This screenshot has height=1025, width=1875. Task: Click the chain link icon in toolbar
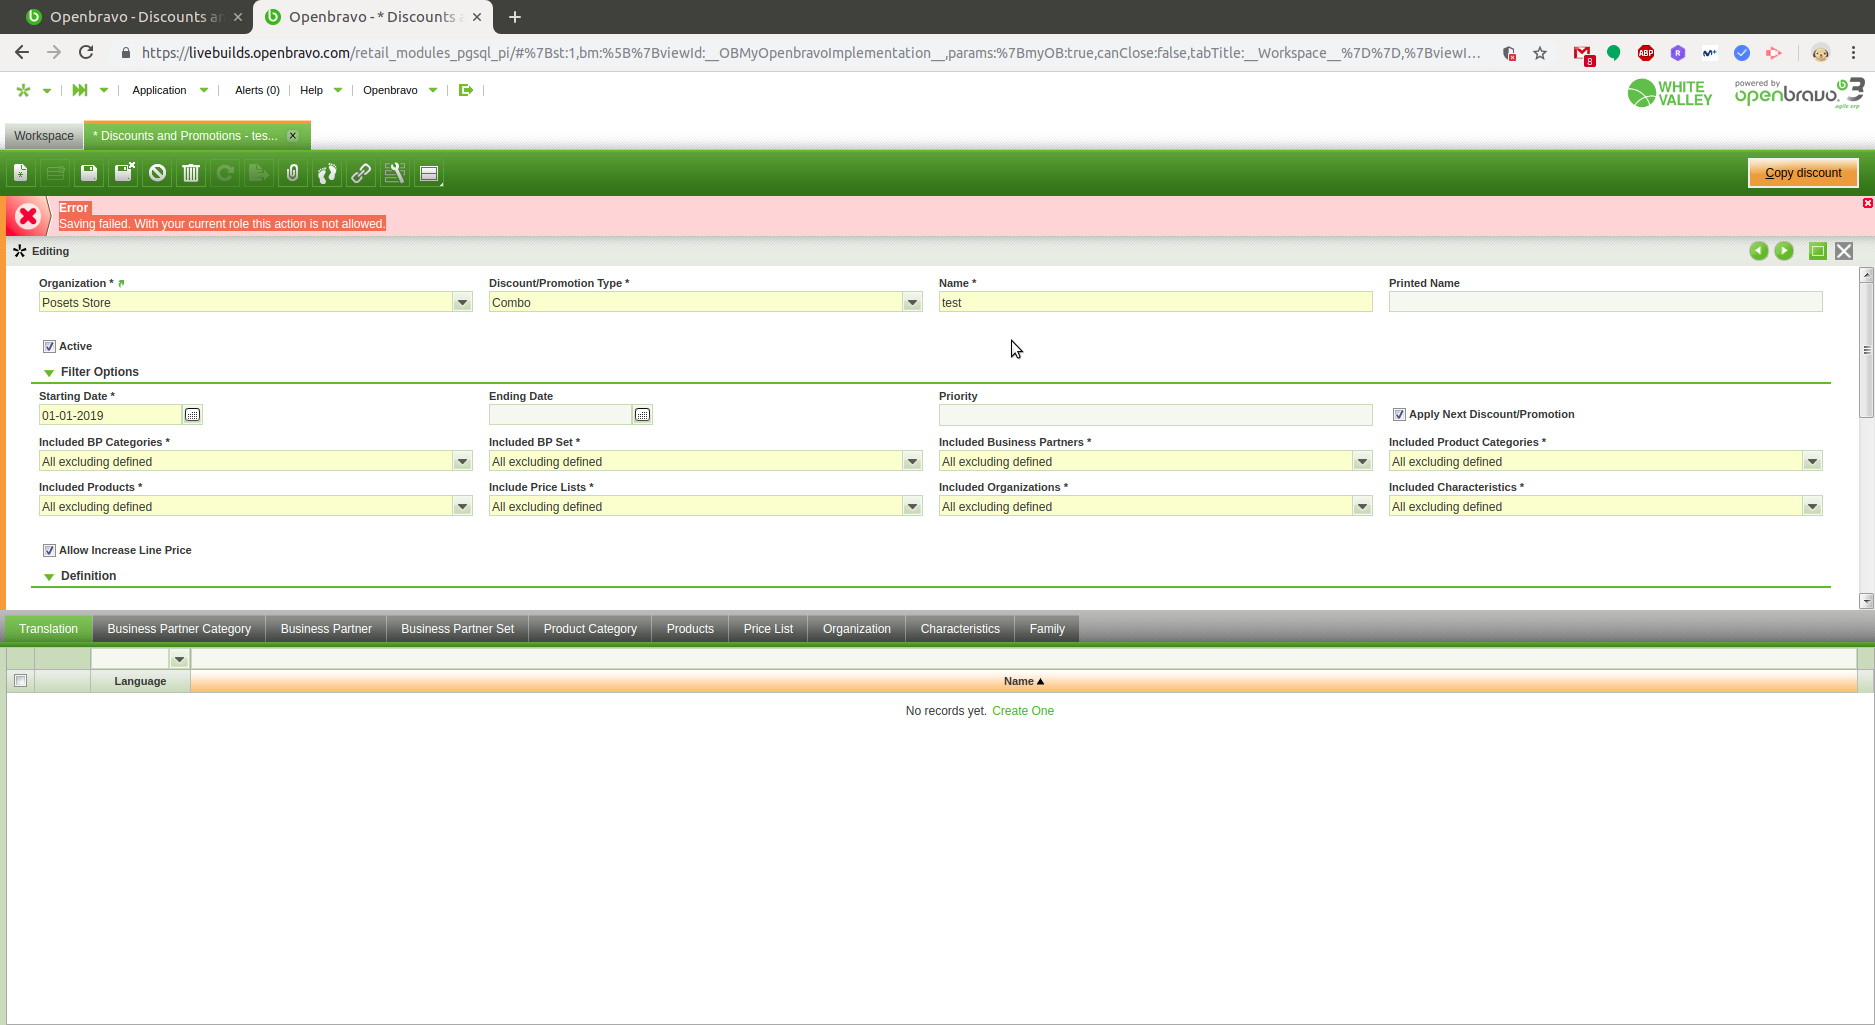tap(361, 173)
